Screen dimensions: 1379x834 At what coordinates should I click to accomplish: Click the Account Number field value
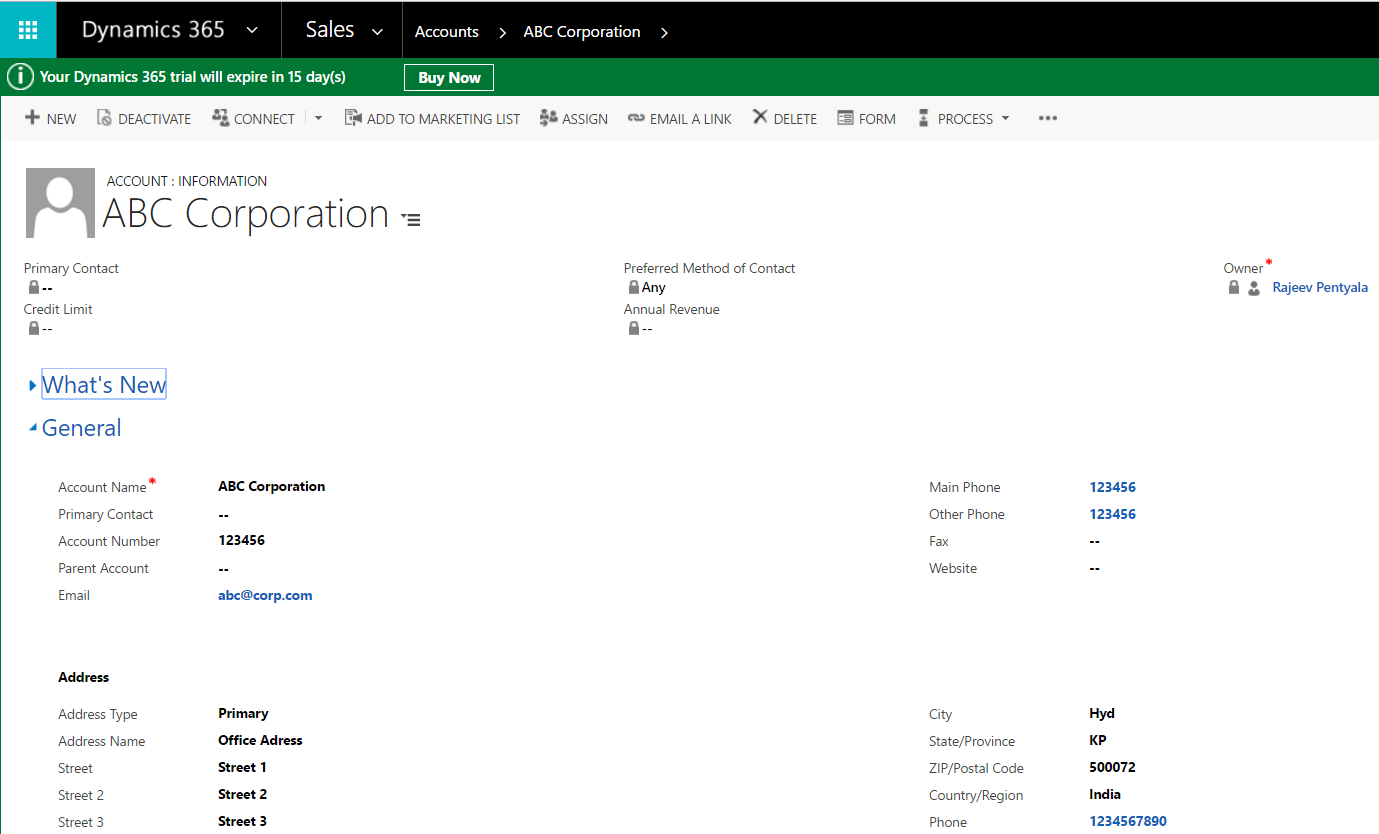tap(241, 540)
